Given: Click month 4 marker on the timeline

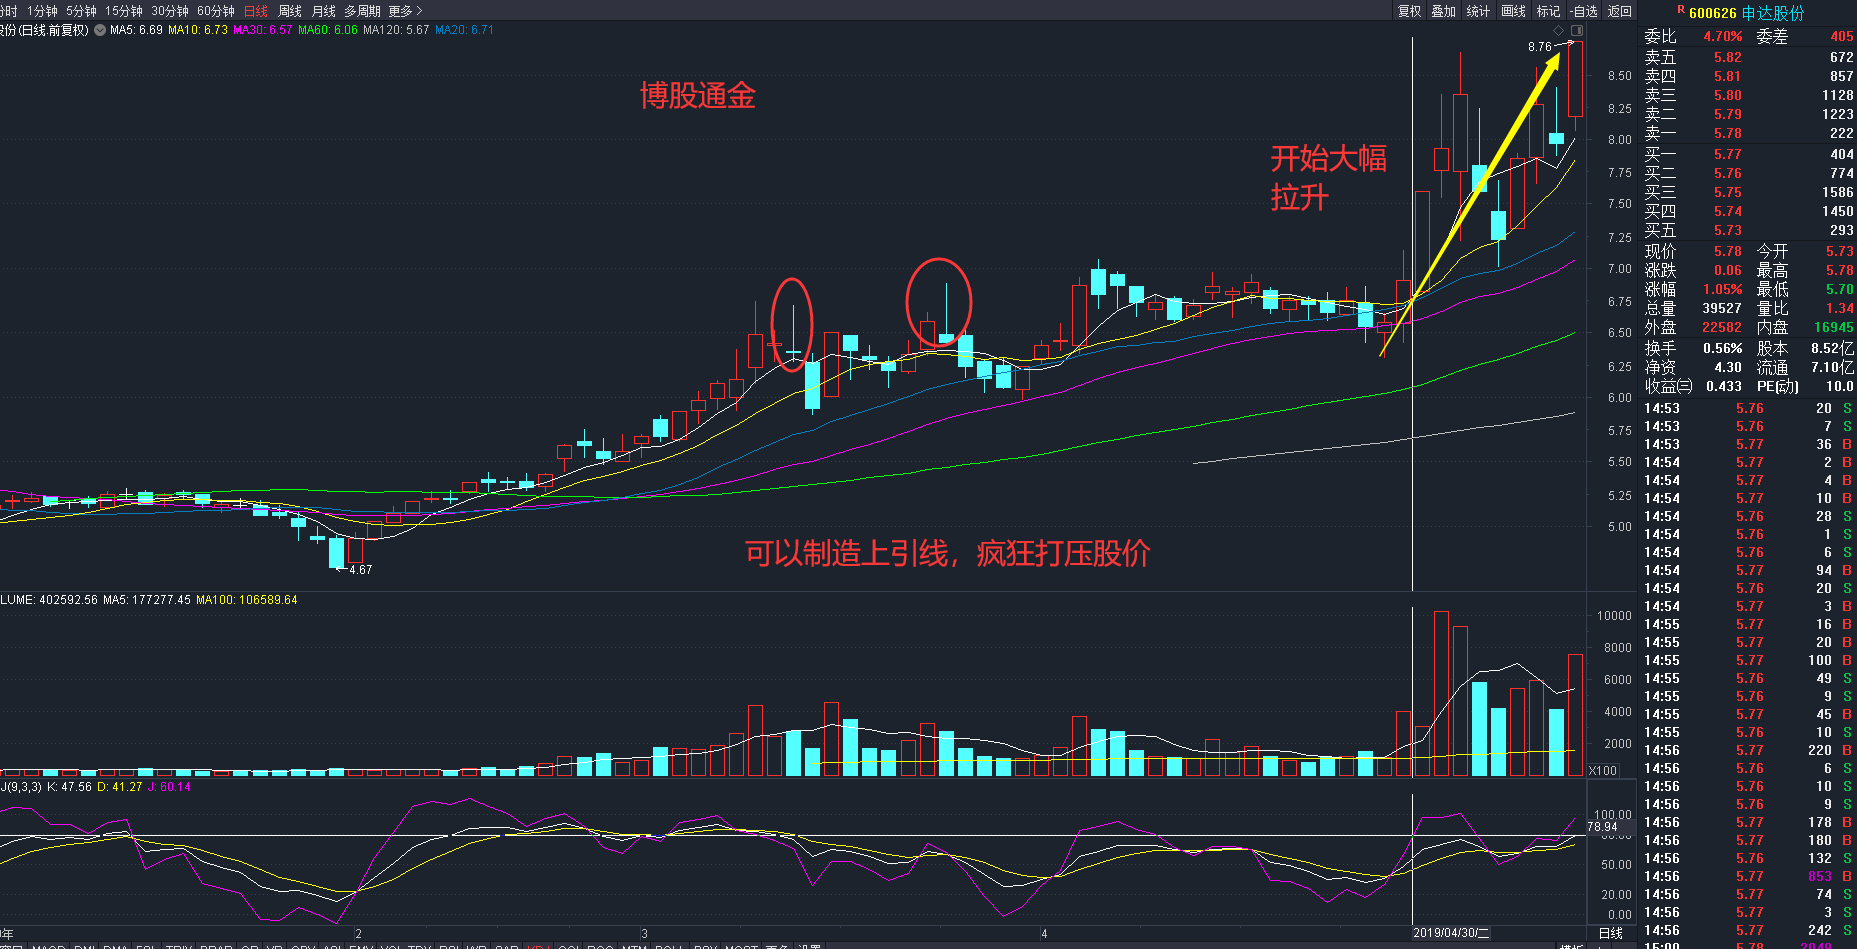Looking at the screenshot, I should point(1044,934).
